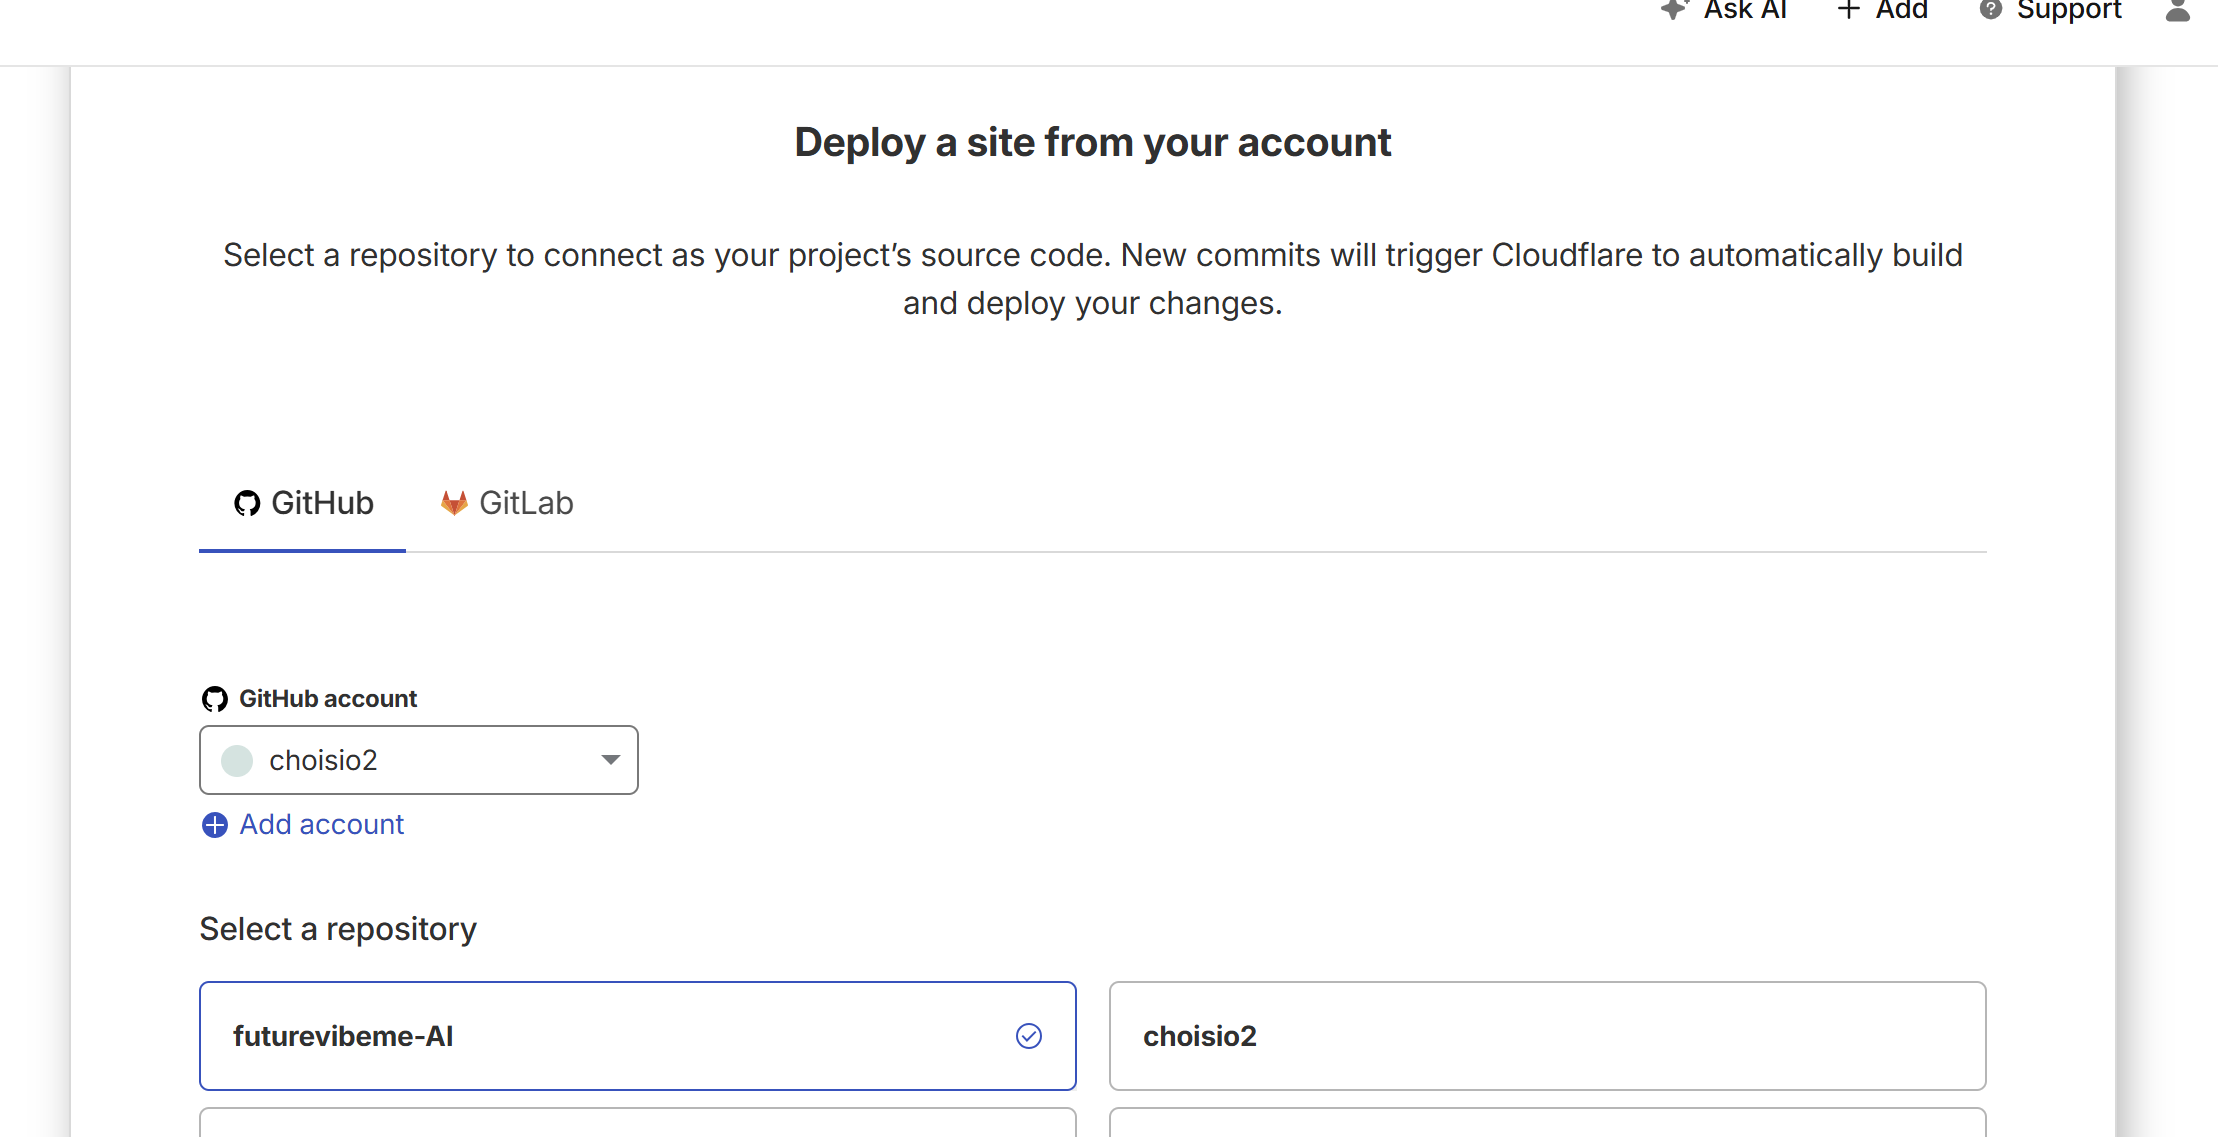This screenshot has width=2218, height=1137.
Task: Click the Support question mark icon
Action: coord(1990,9)
